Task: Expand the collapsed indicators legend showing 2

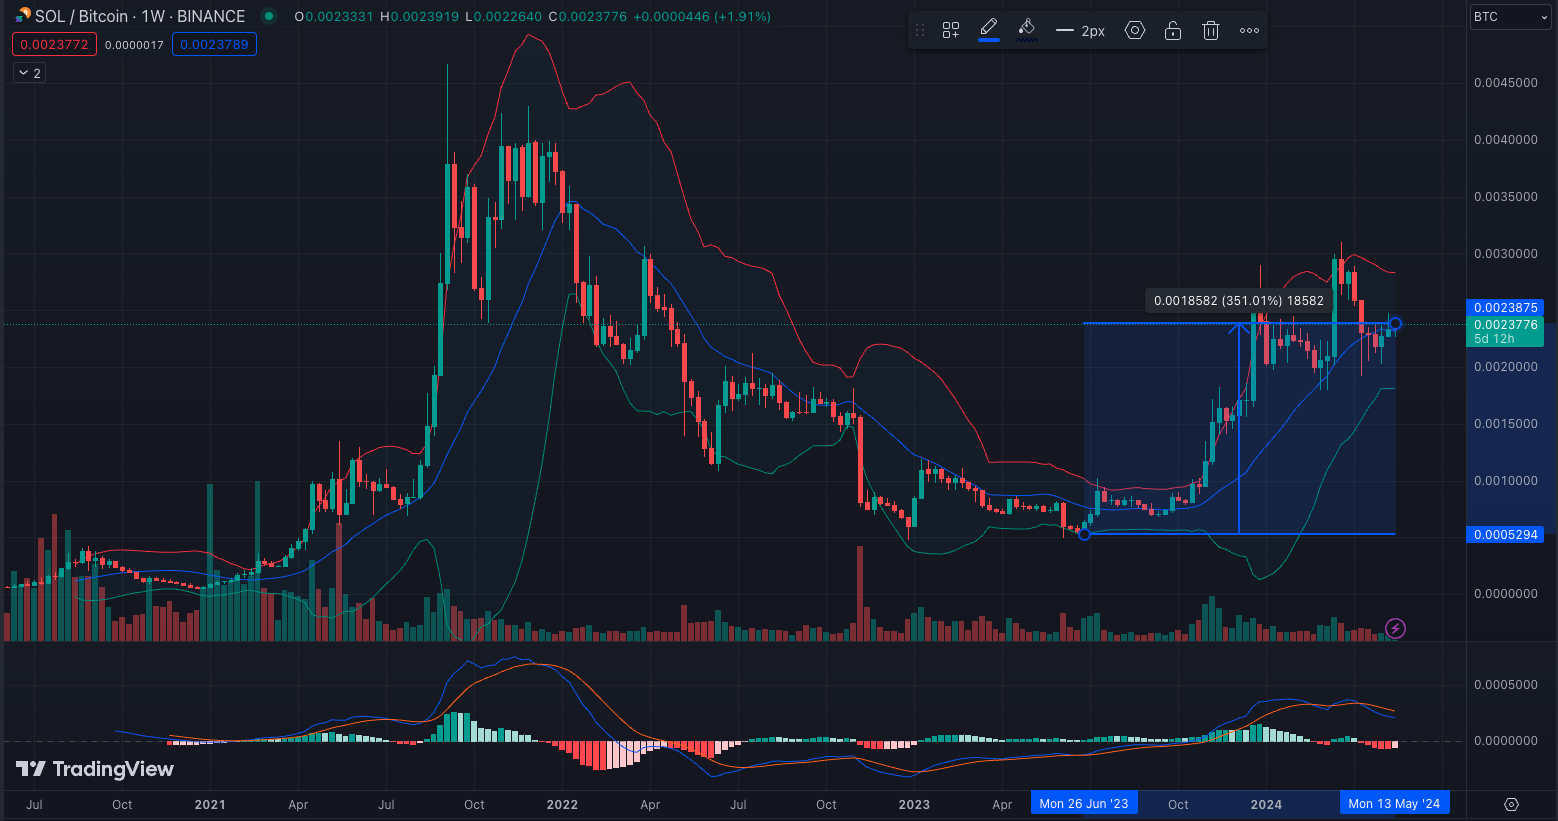Action: (29, 73)
